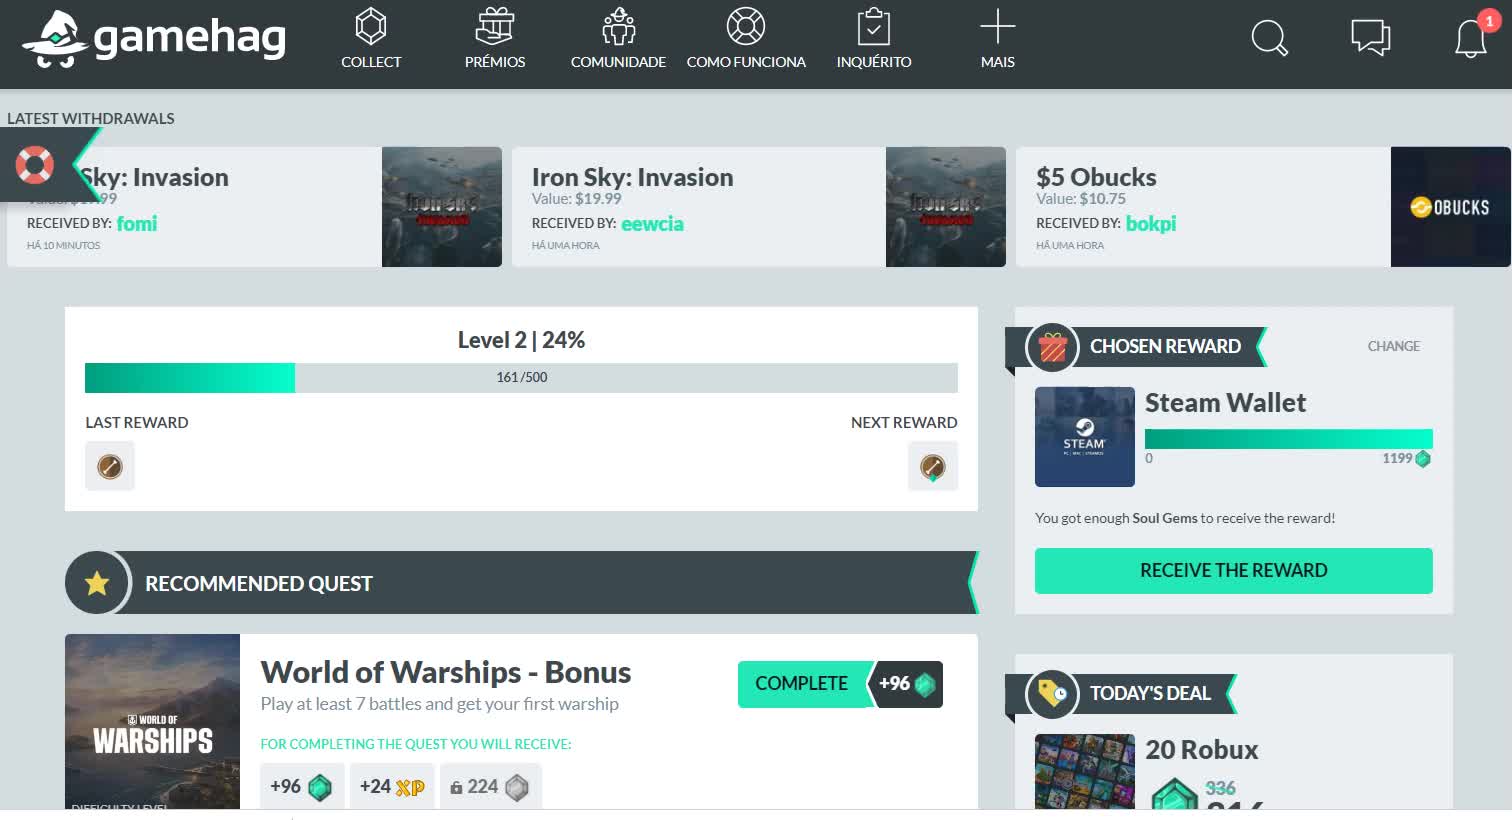This screenshot has height=820, width=1512.
Task: Expand the Mais plus menu
Action: point(998,40)
